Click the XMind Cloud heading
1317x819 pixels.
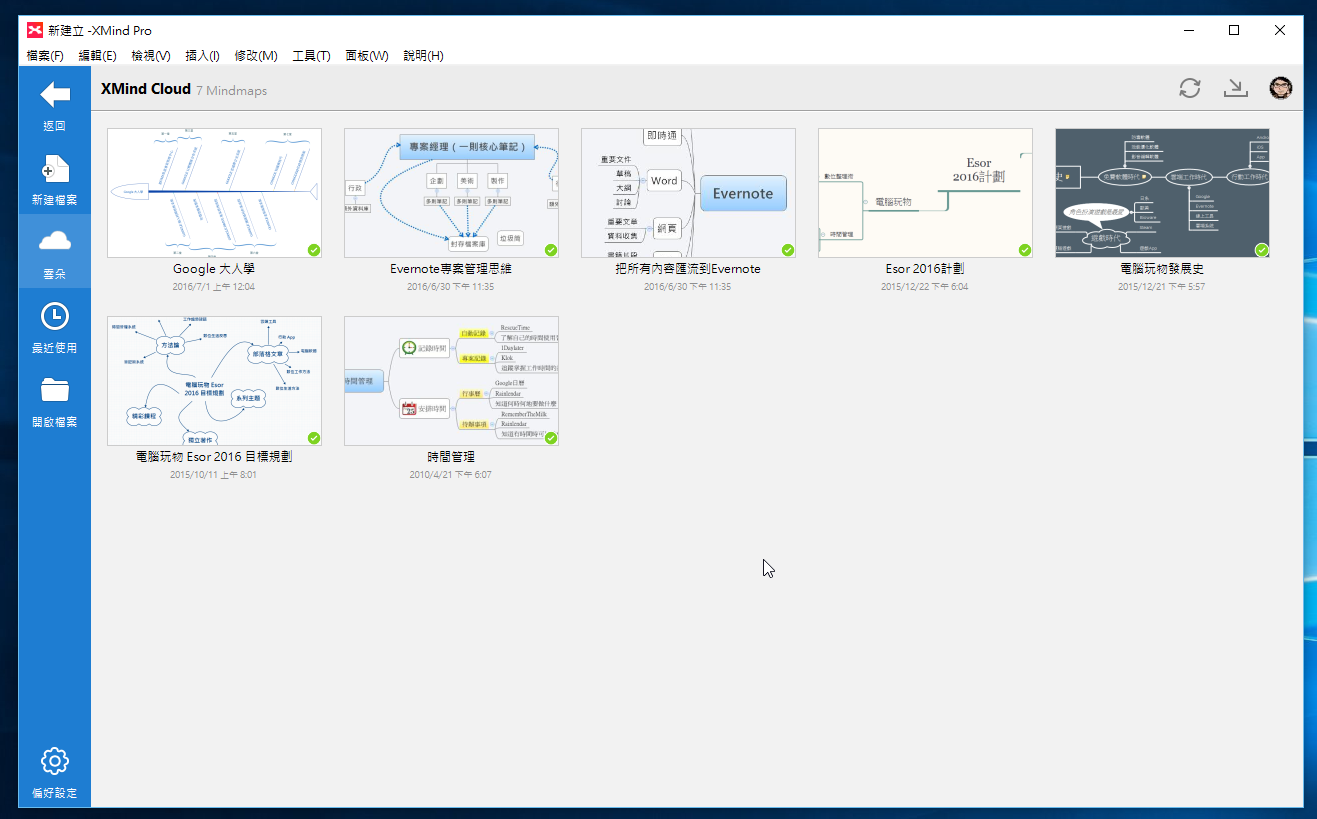tap(146, 89)
